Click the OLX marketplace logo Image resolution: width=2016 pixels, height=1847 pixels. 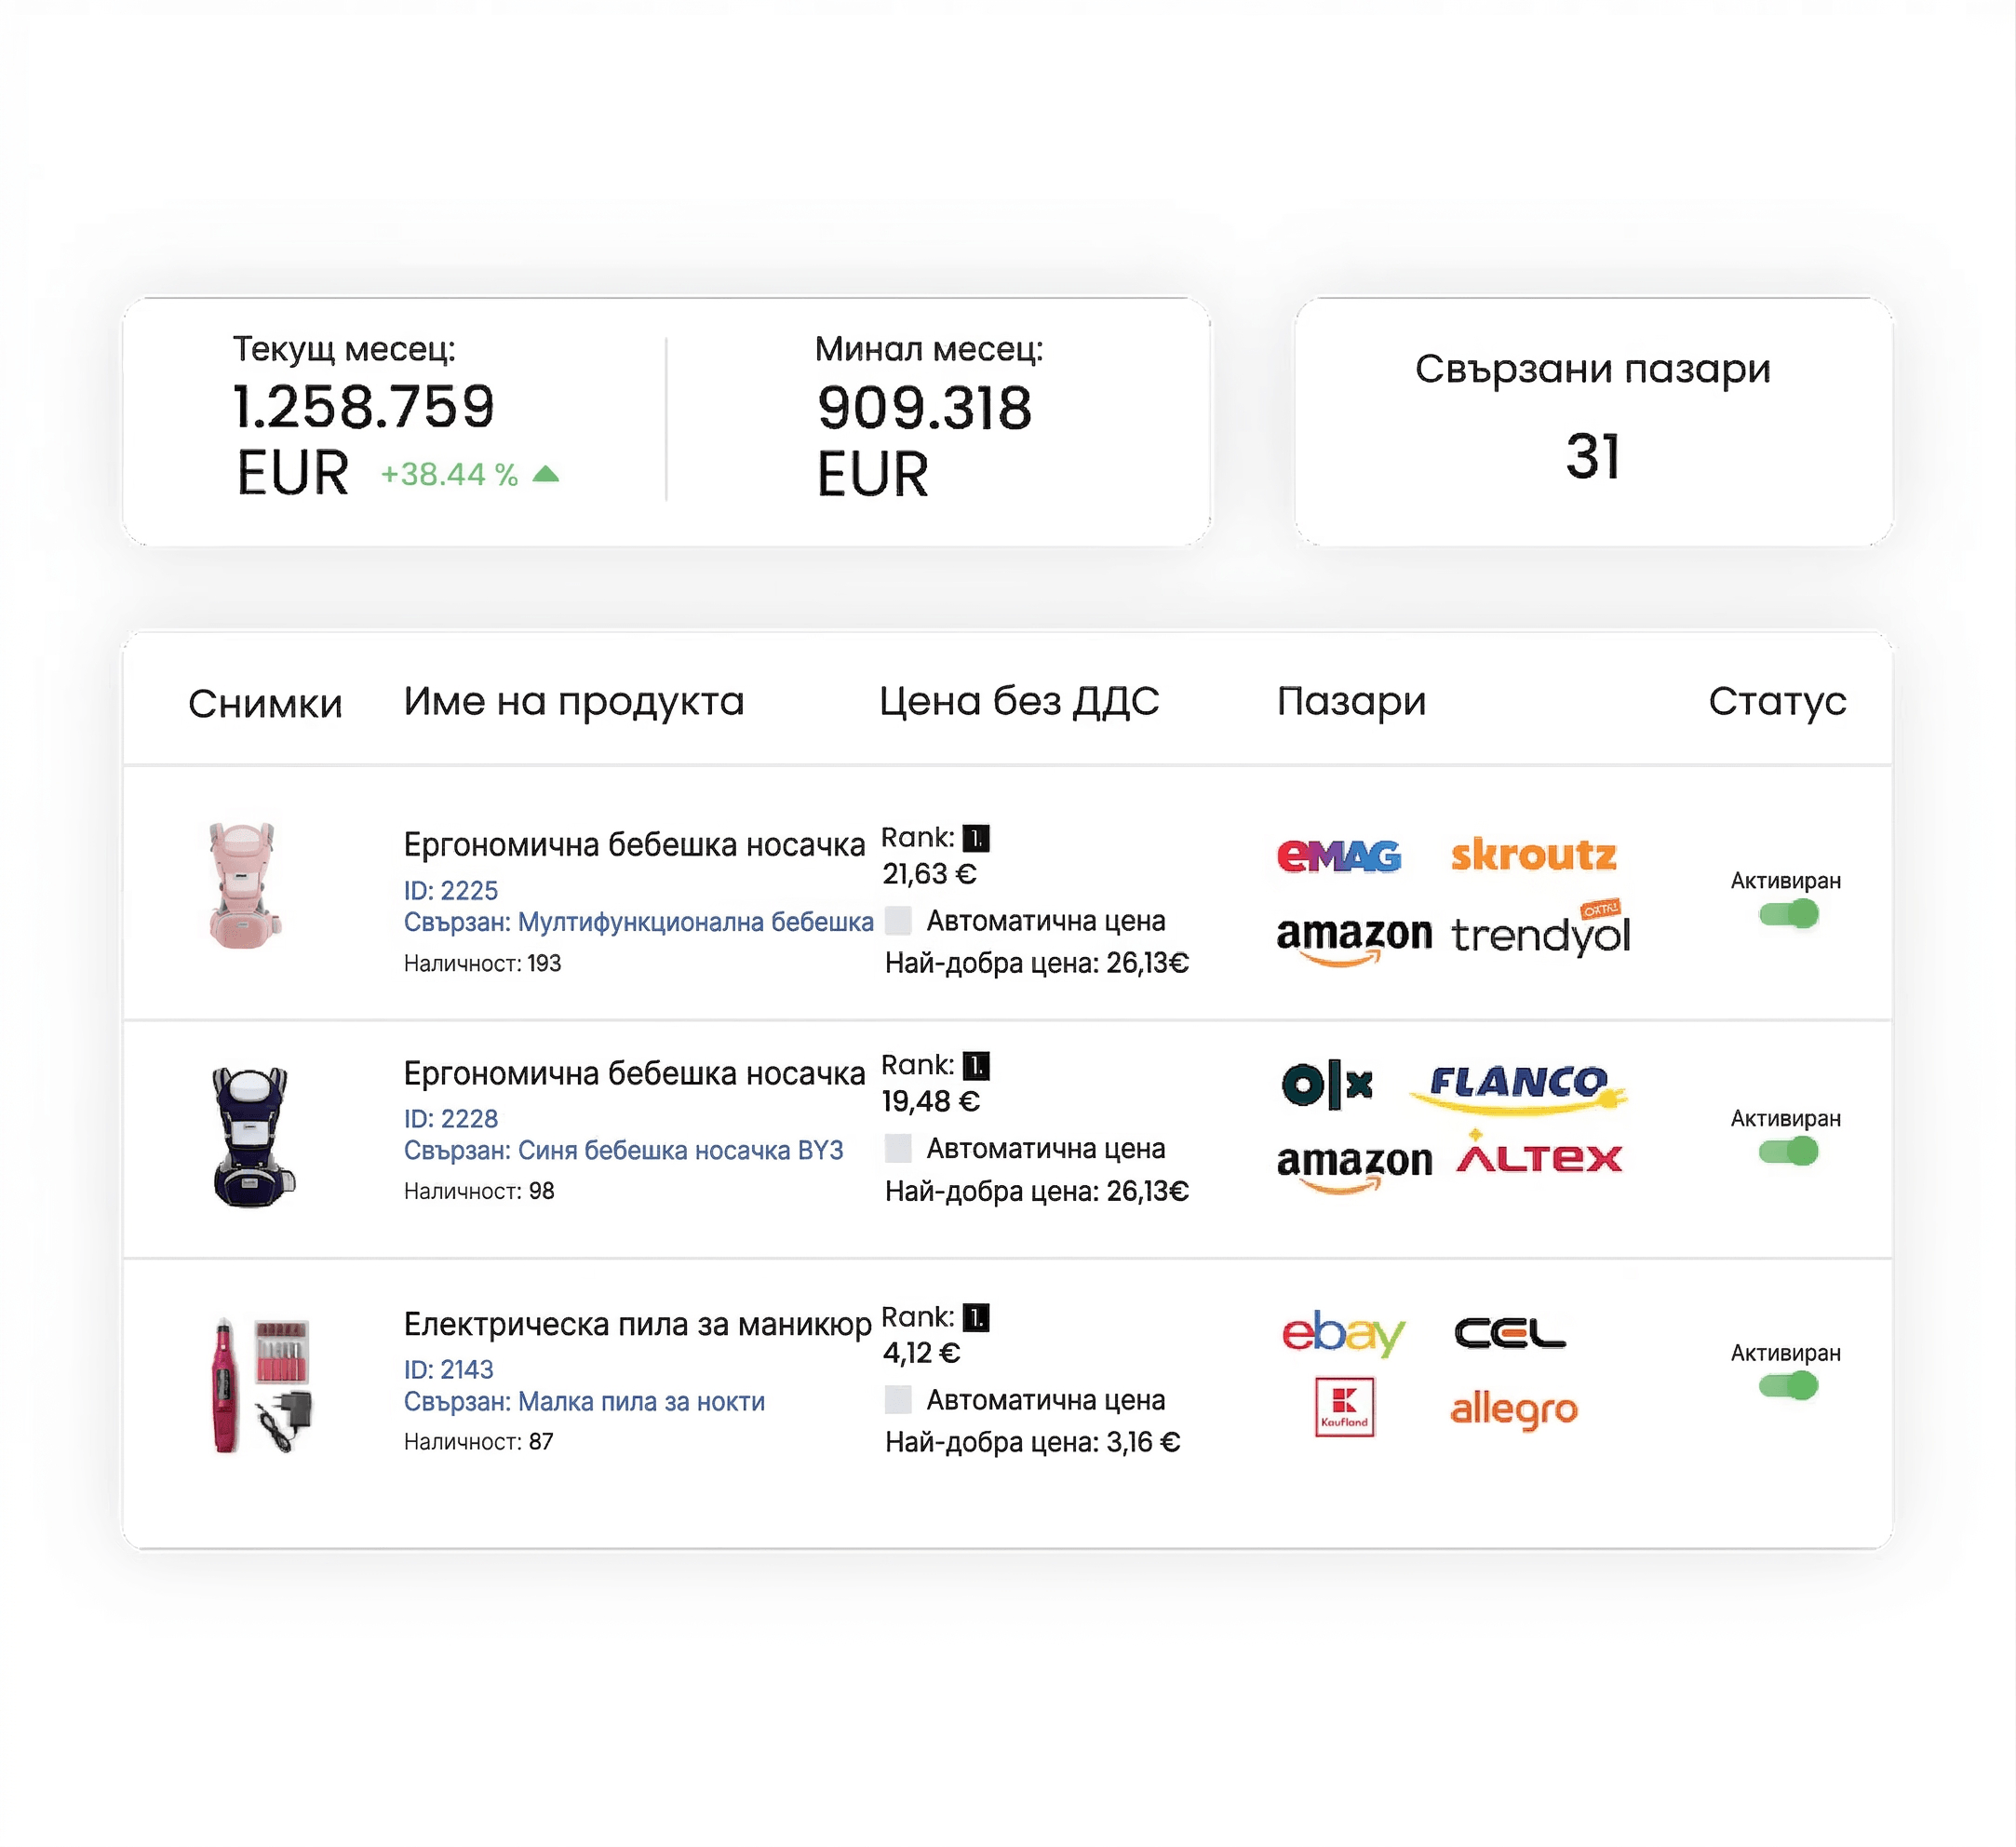tap(1327, 1085)
